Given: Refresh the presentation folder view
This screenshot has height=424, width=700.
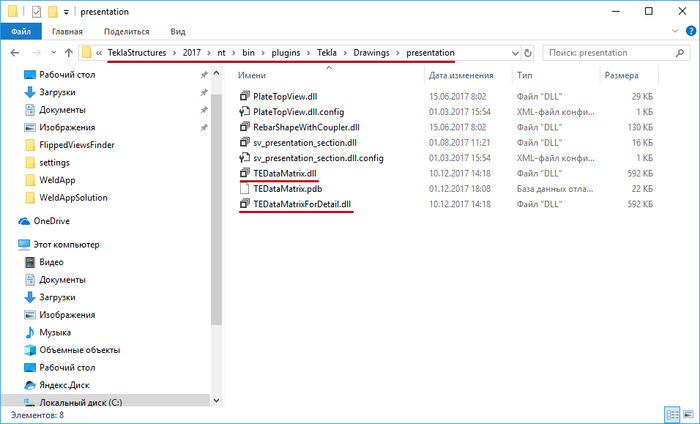Looking at the screenshot, I should 528,53.
